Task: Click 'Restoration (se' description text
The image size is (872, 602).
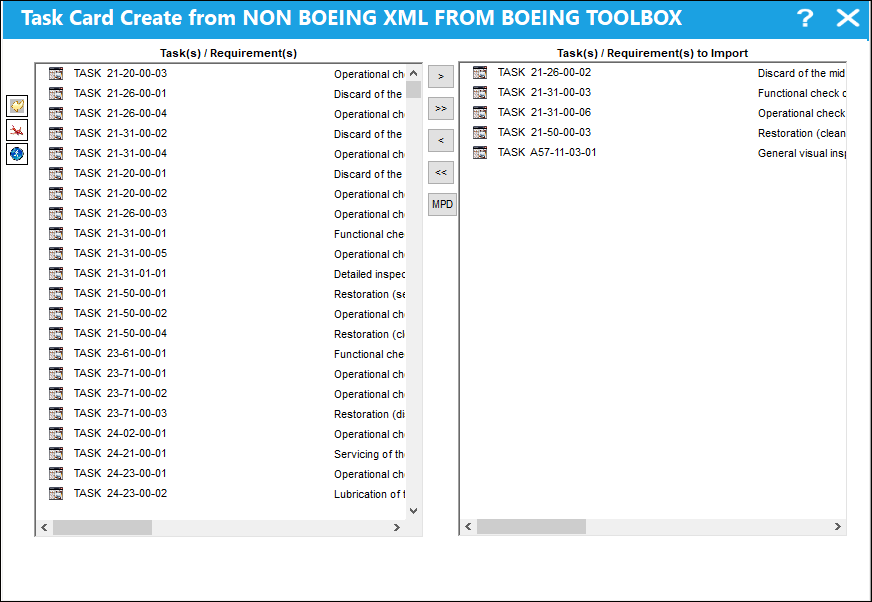Action: tap(369, 294)
